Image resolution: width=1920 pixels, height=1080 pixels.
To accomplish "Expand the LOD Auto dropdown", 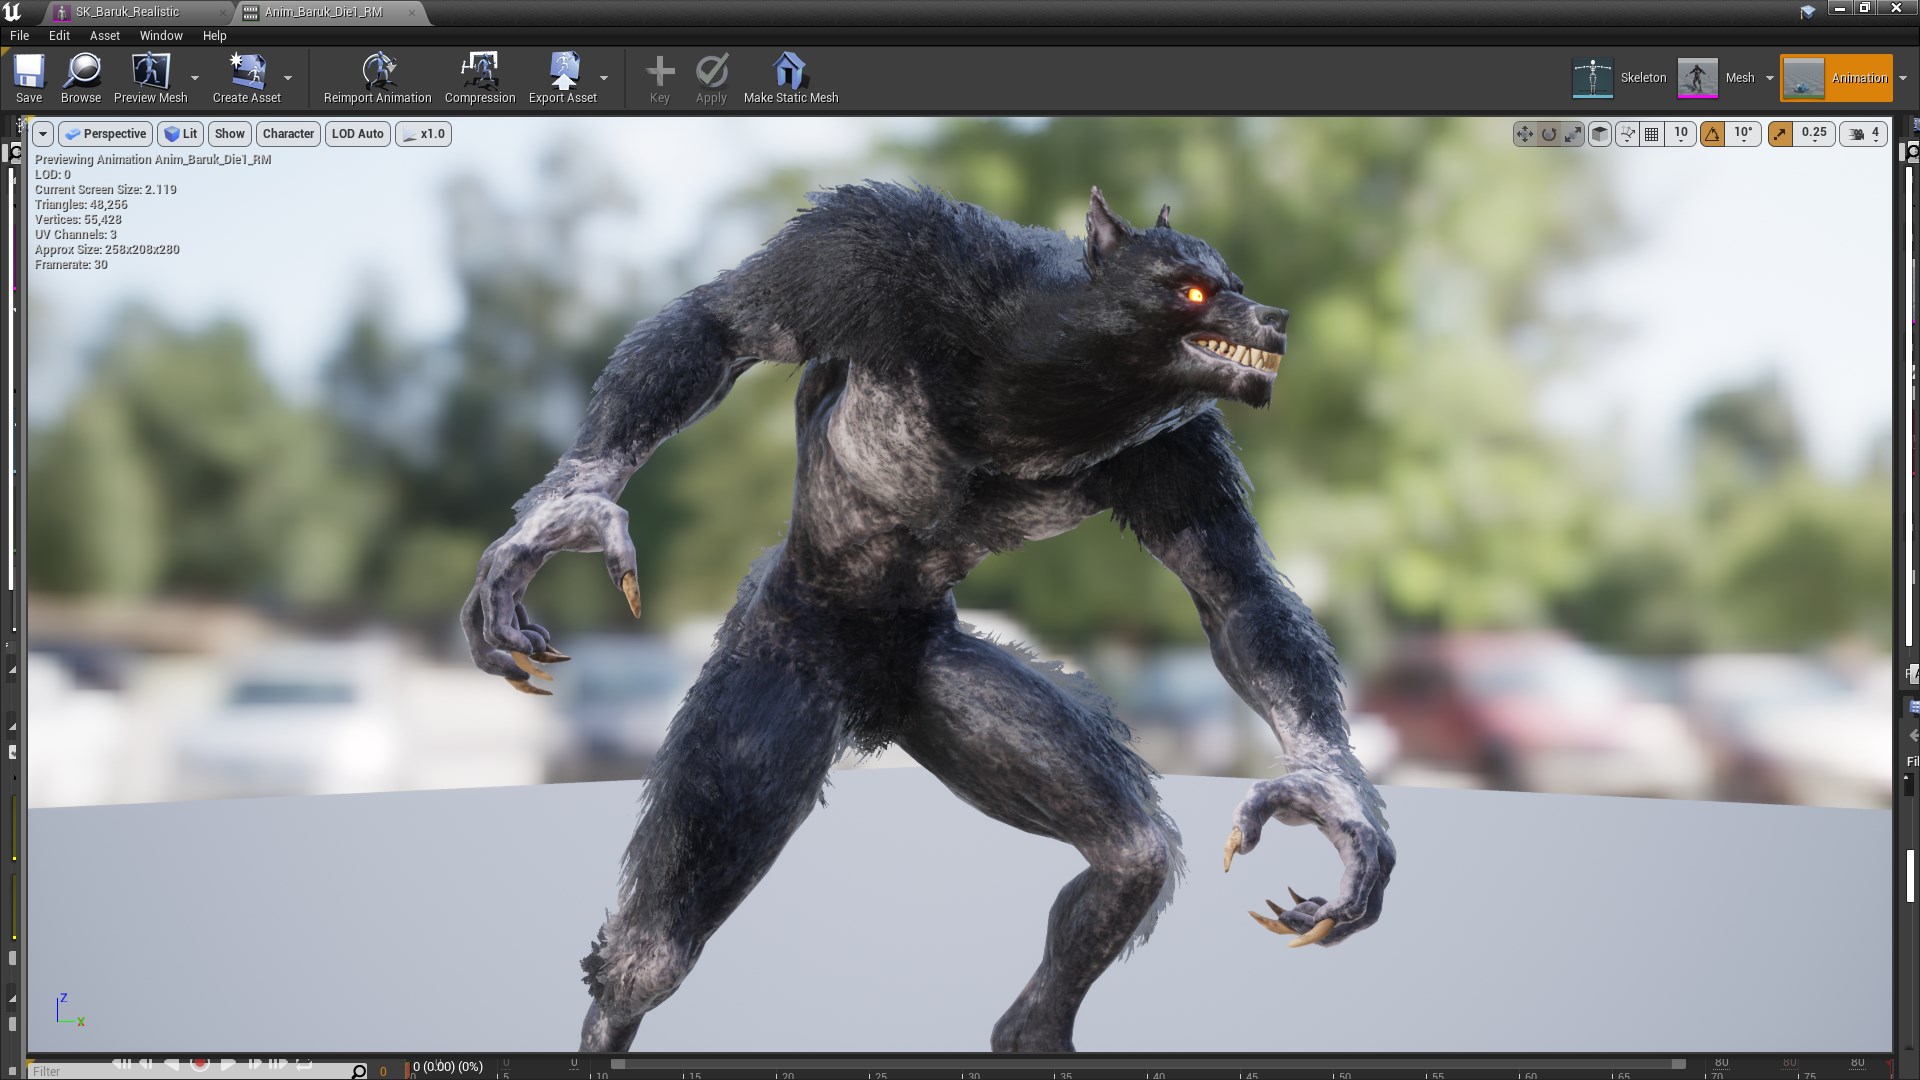I will pyautogui.click(x=357, y=133).
